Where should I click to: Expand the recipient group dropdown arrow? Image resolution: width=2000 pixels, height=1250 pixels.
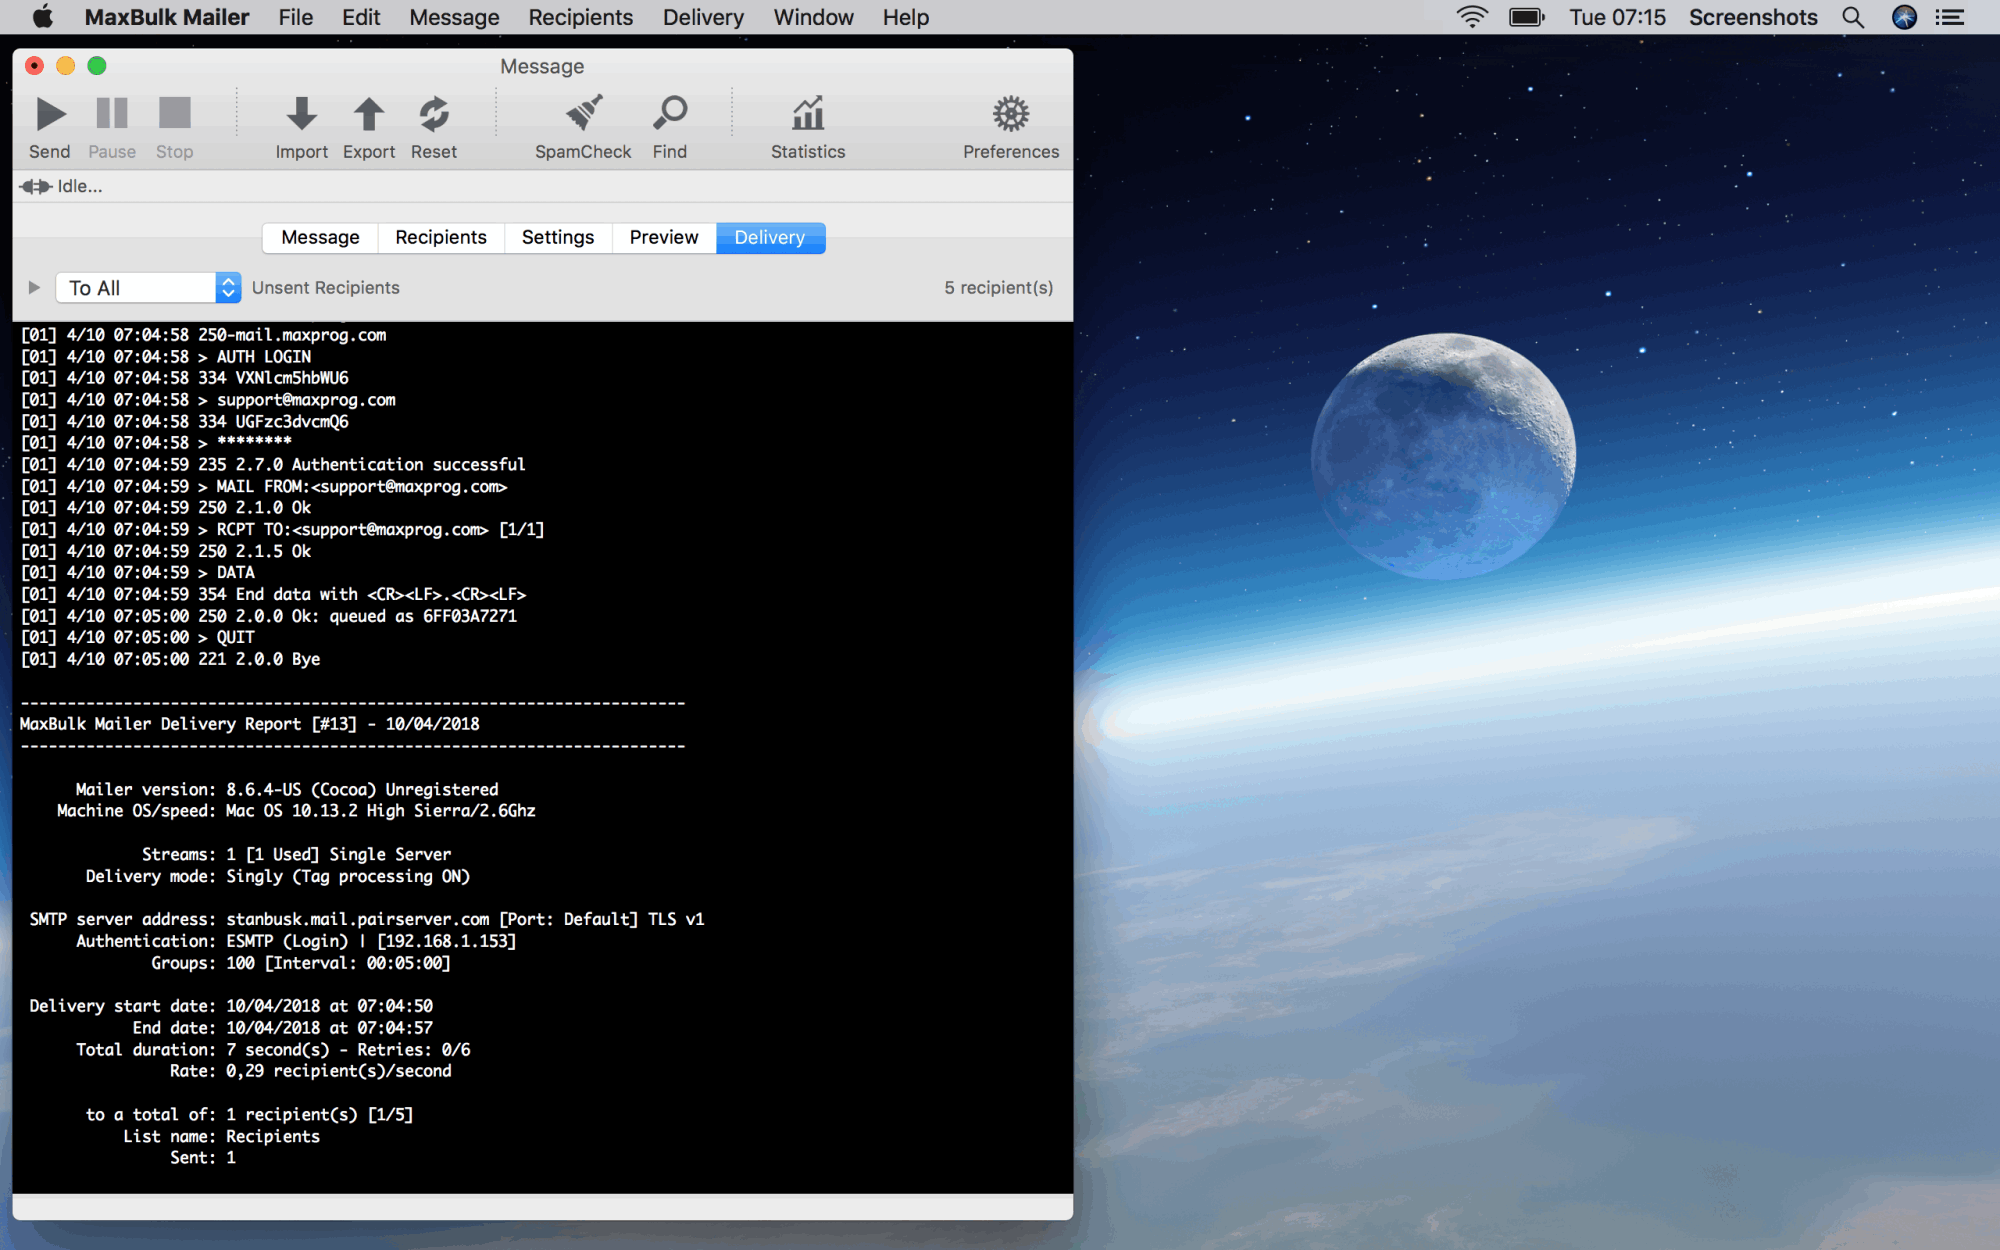click(226, 287)
